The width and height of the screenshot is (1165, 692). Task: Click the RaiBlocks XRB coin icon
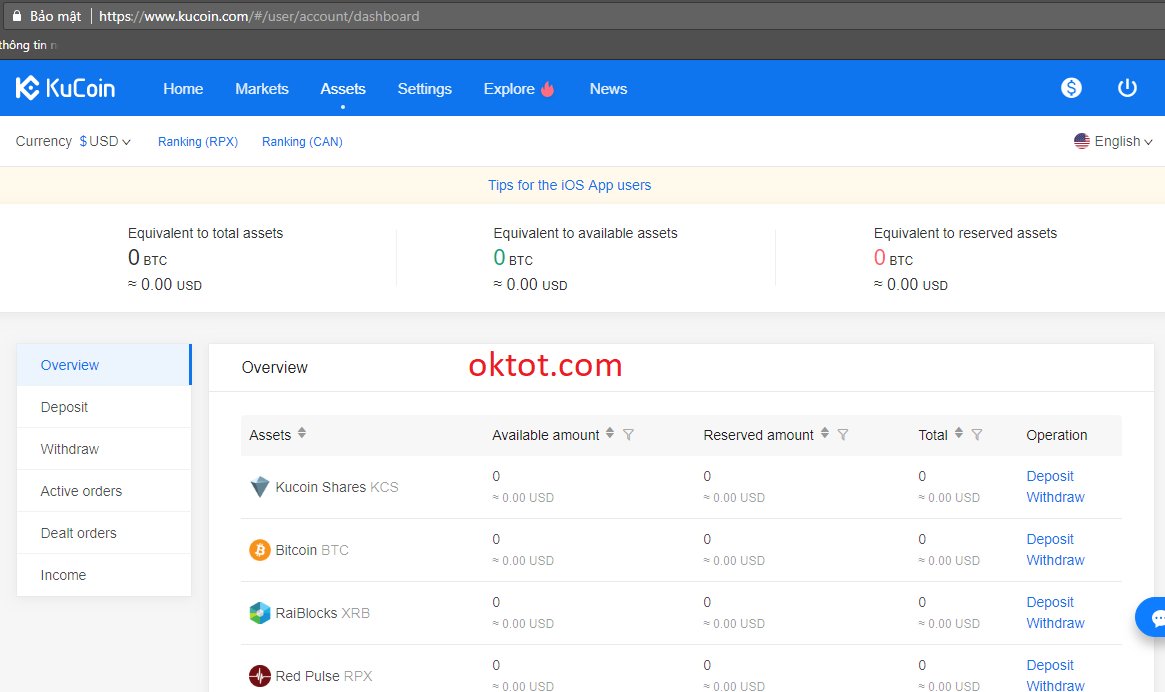click(260, 613)
